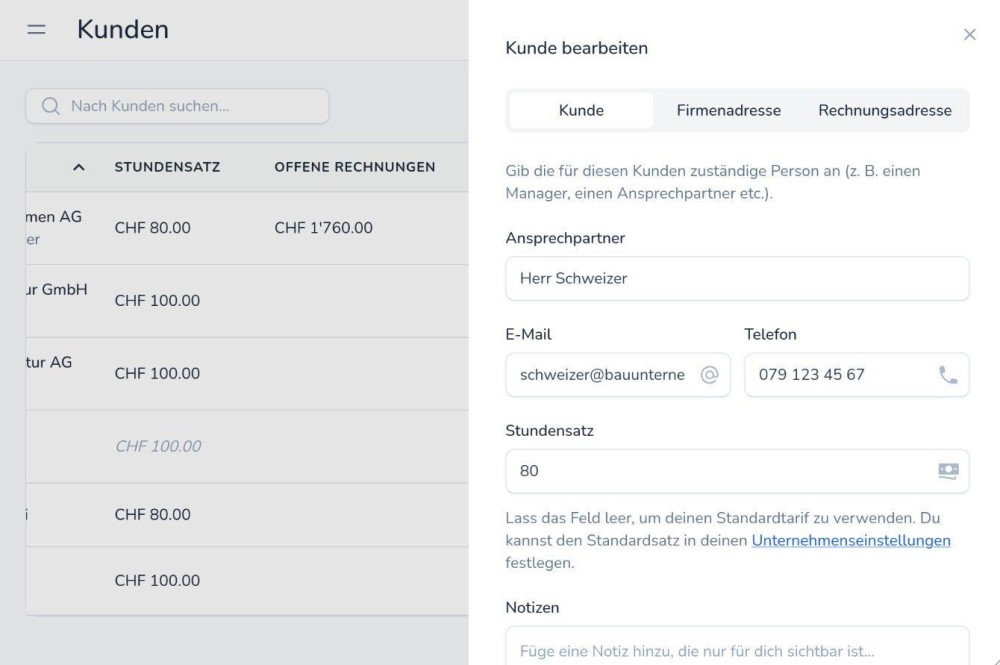Click the E-Mail input containing schweizer@bauunterne

tap(600, 374)
